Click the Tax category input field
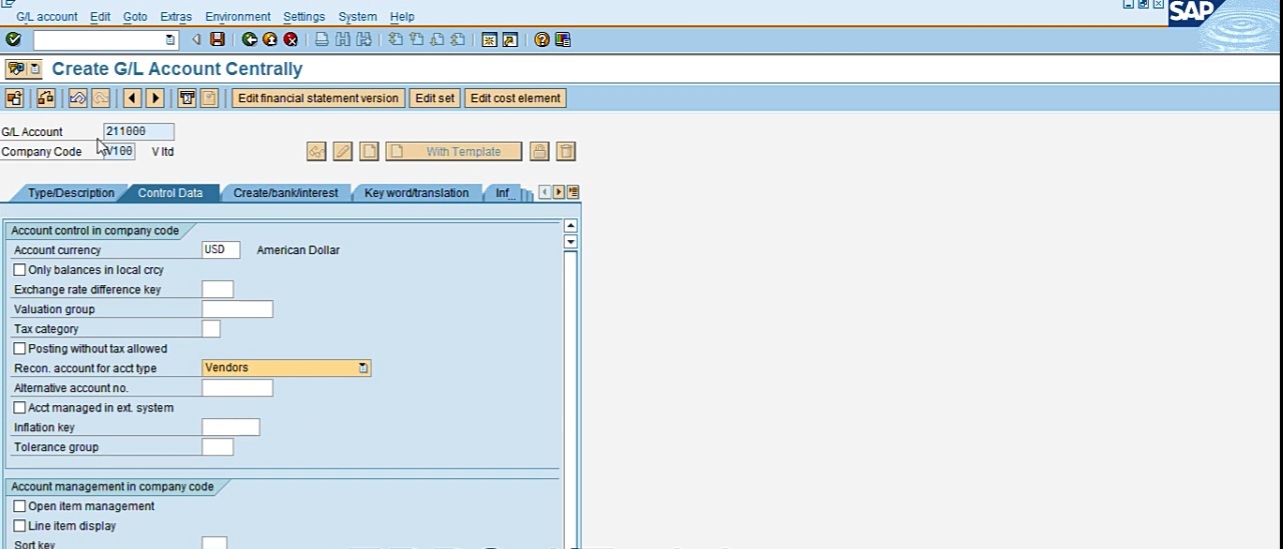This screenshot has width=1283, height=549. [211, 329]
